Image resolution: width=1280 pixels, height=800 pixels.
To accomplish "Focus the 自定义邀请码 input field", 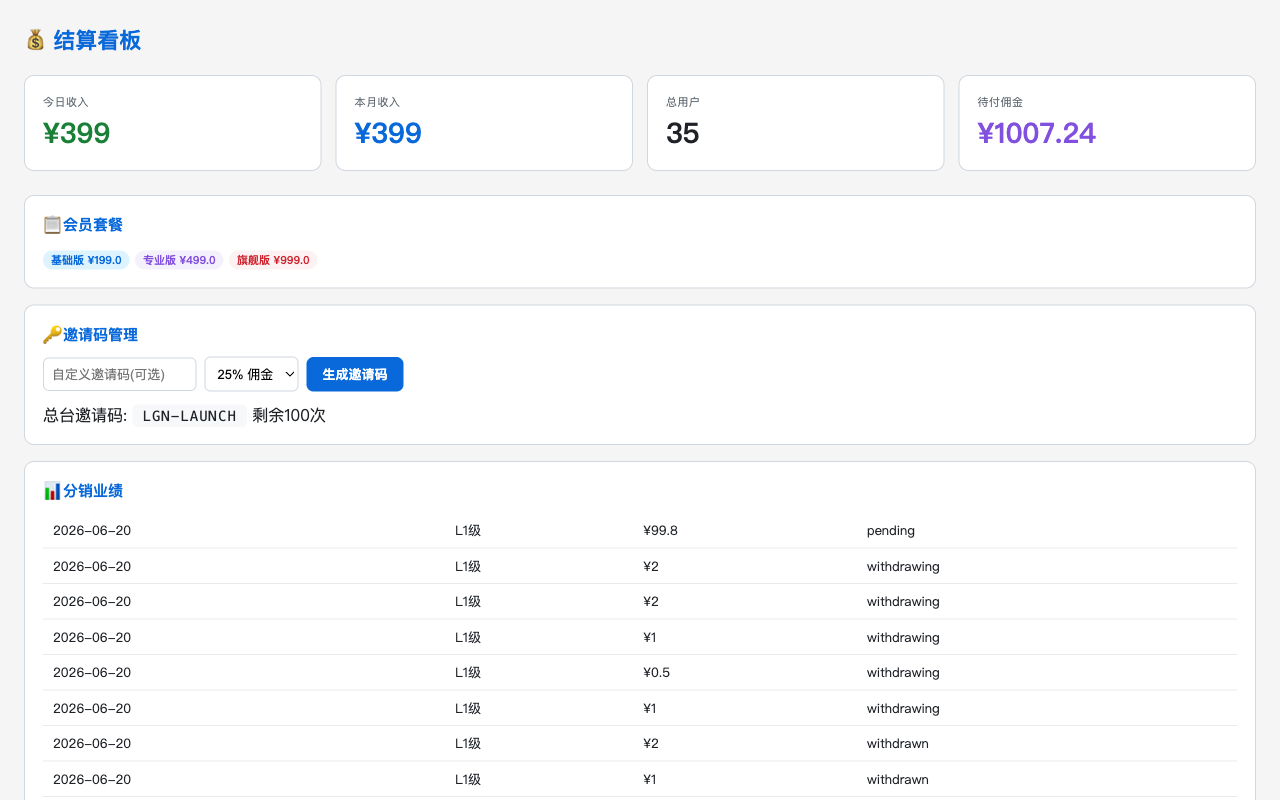I will pos(120,374).
